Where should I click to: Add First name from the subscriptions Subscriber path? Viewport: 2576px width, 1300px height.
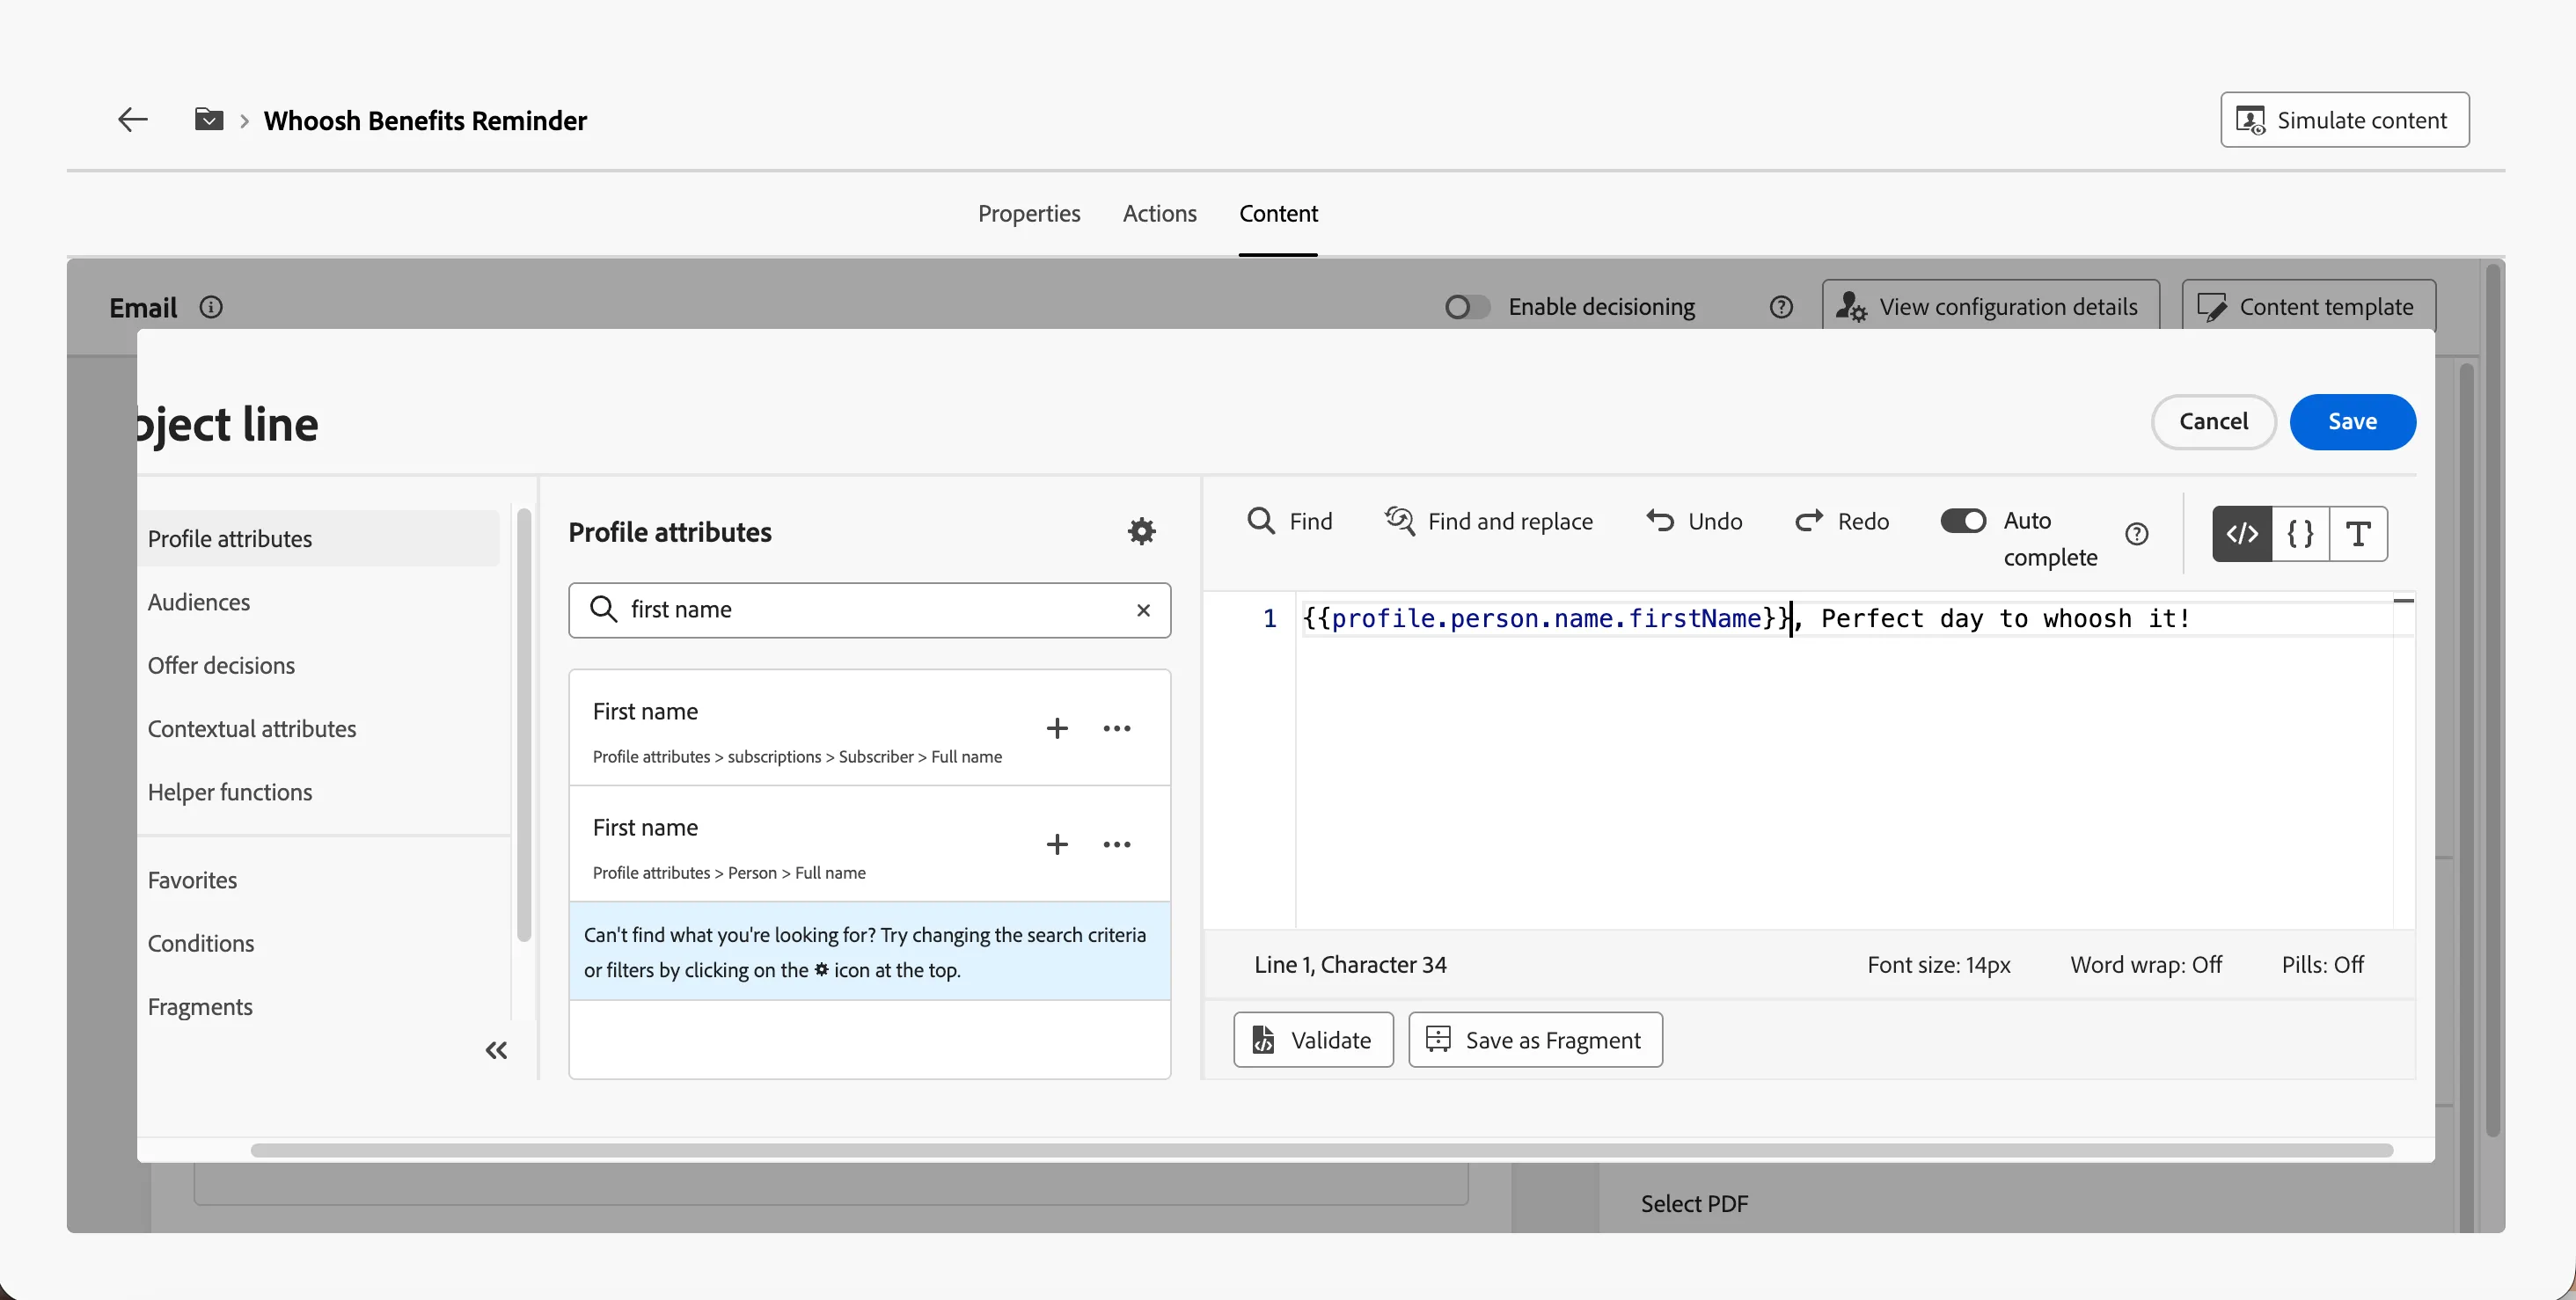(1057, 728)
